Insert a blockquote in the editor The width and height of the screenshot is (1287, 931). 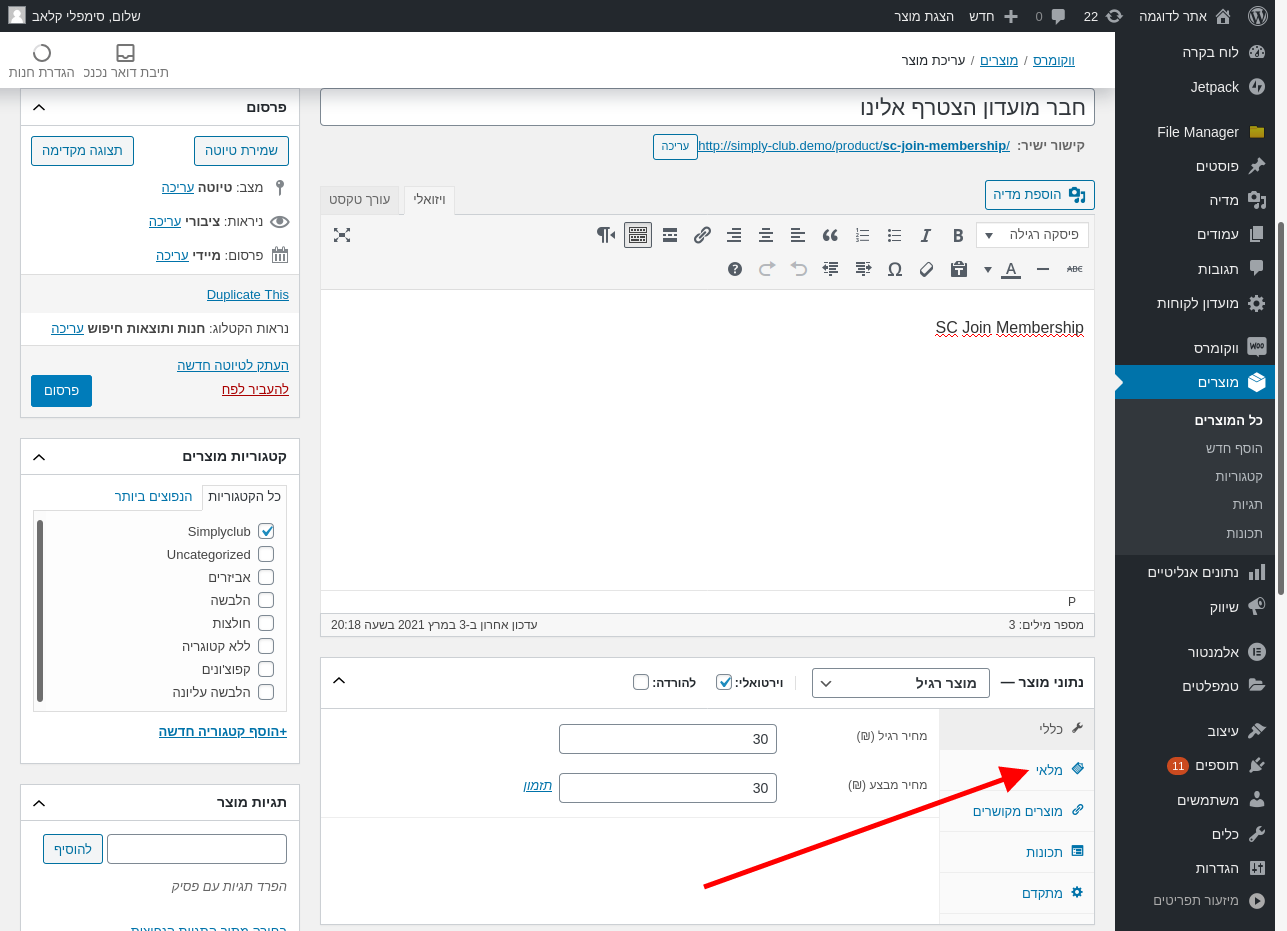click(x=829, y=235)
